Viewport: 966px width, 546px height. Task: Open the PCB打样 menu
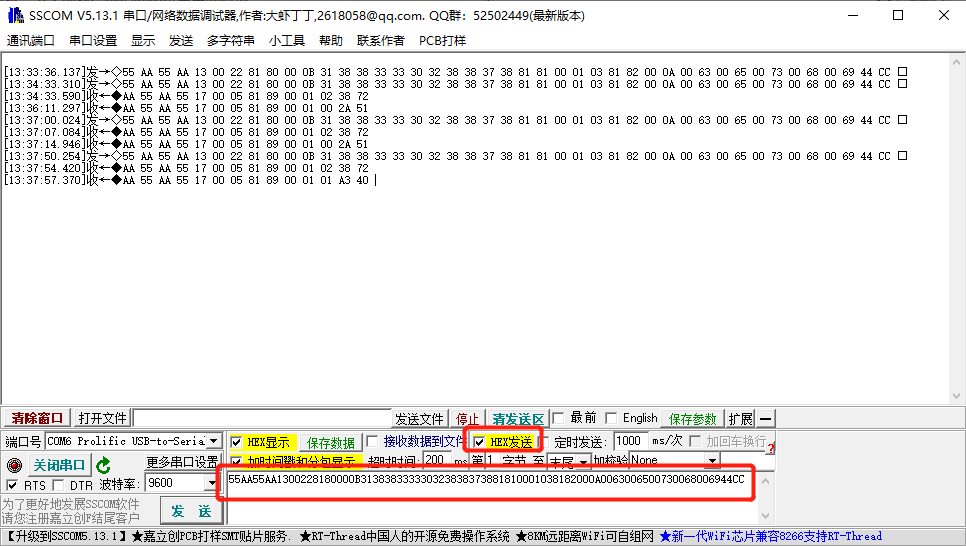click(442, 41)
